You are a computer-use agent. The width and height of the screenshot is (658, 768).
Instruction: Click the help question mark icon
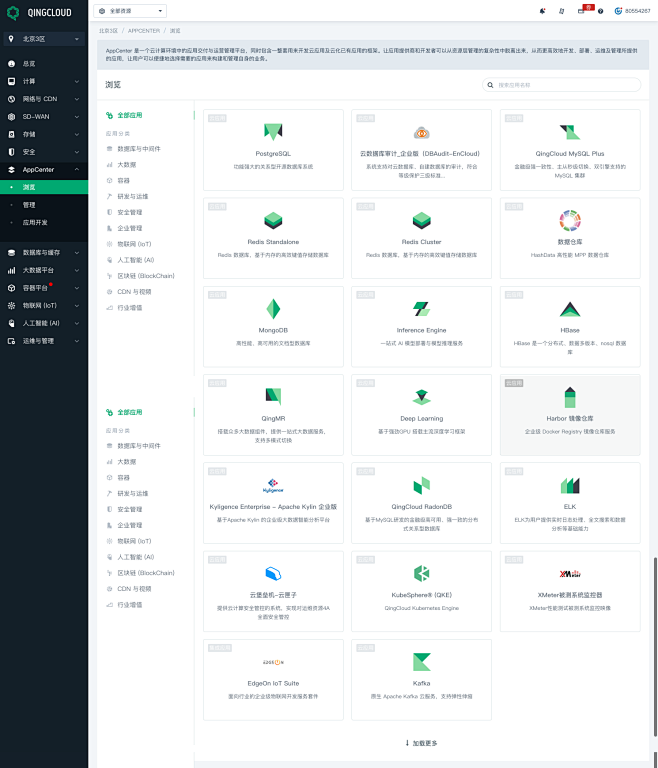601,10
